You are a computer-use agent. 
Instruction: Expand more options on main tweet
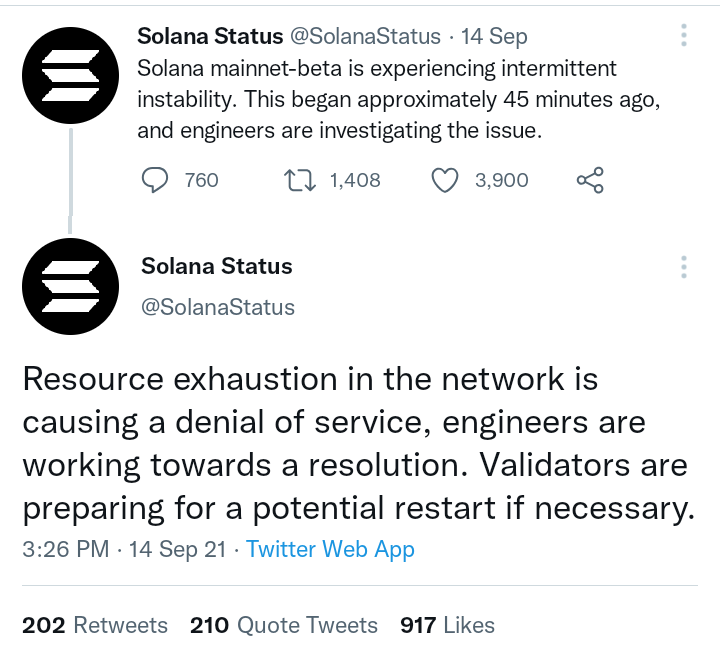click(x=684, y=267)
